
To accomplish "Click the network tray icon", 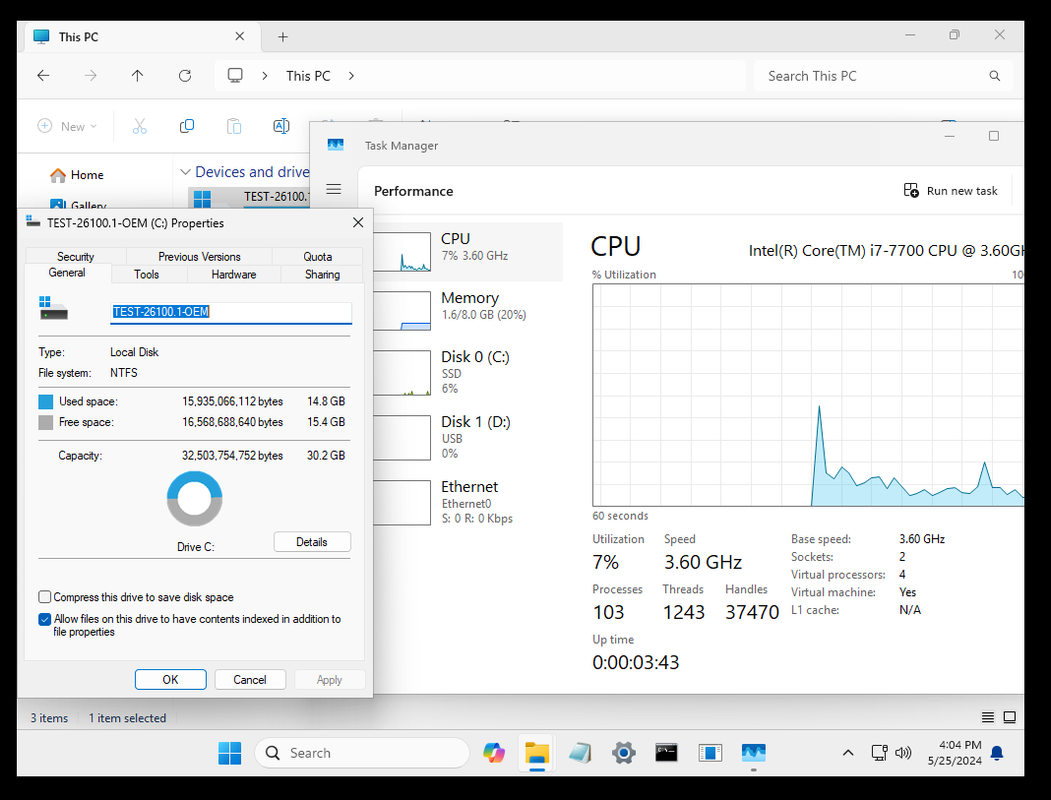I will click(879, 753).
